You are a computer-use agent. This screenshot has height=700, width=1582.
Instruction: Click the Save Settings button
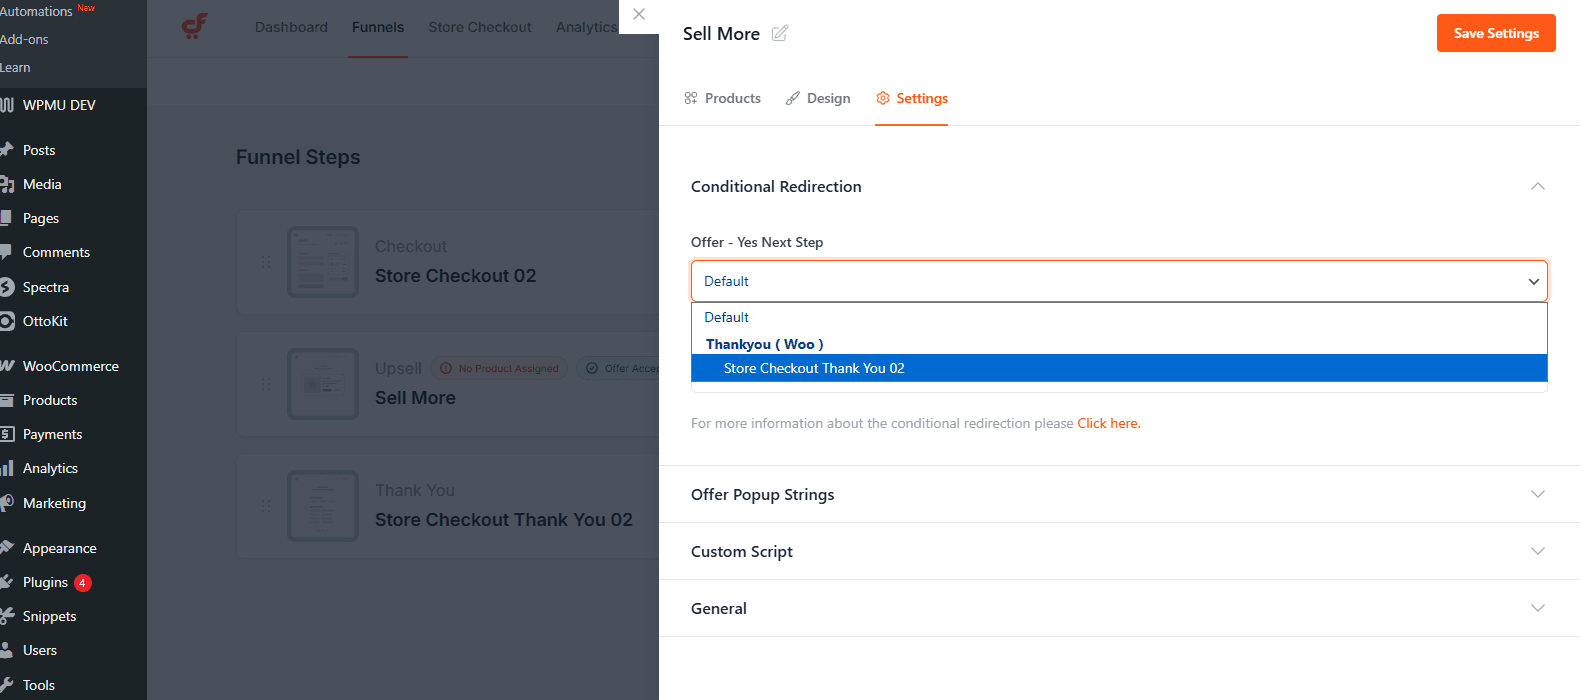1496,33
